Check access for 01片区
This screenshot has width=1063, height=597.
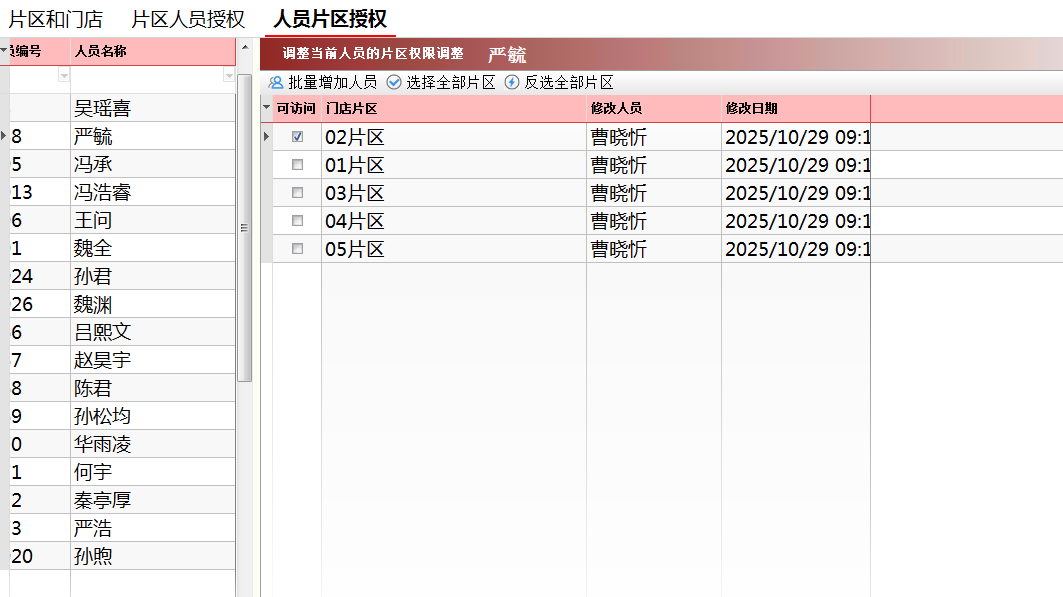coord(297,165)
